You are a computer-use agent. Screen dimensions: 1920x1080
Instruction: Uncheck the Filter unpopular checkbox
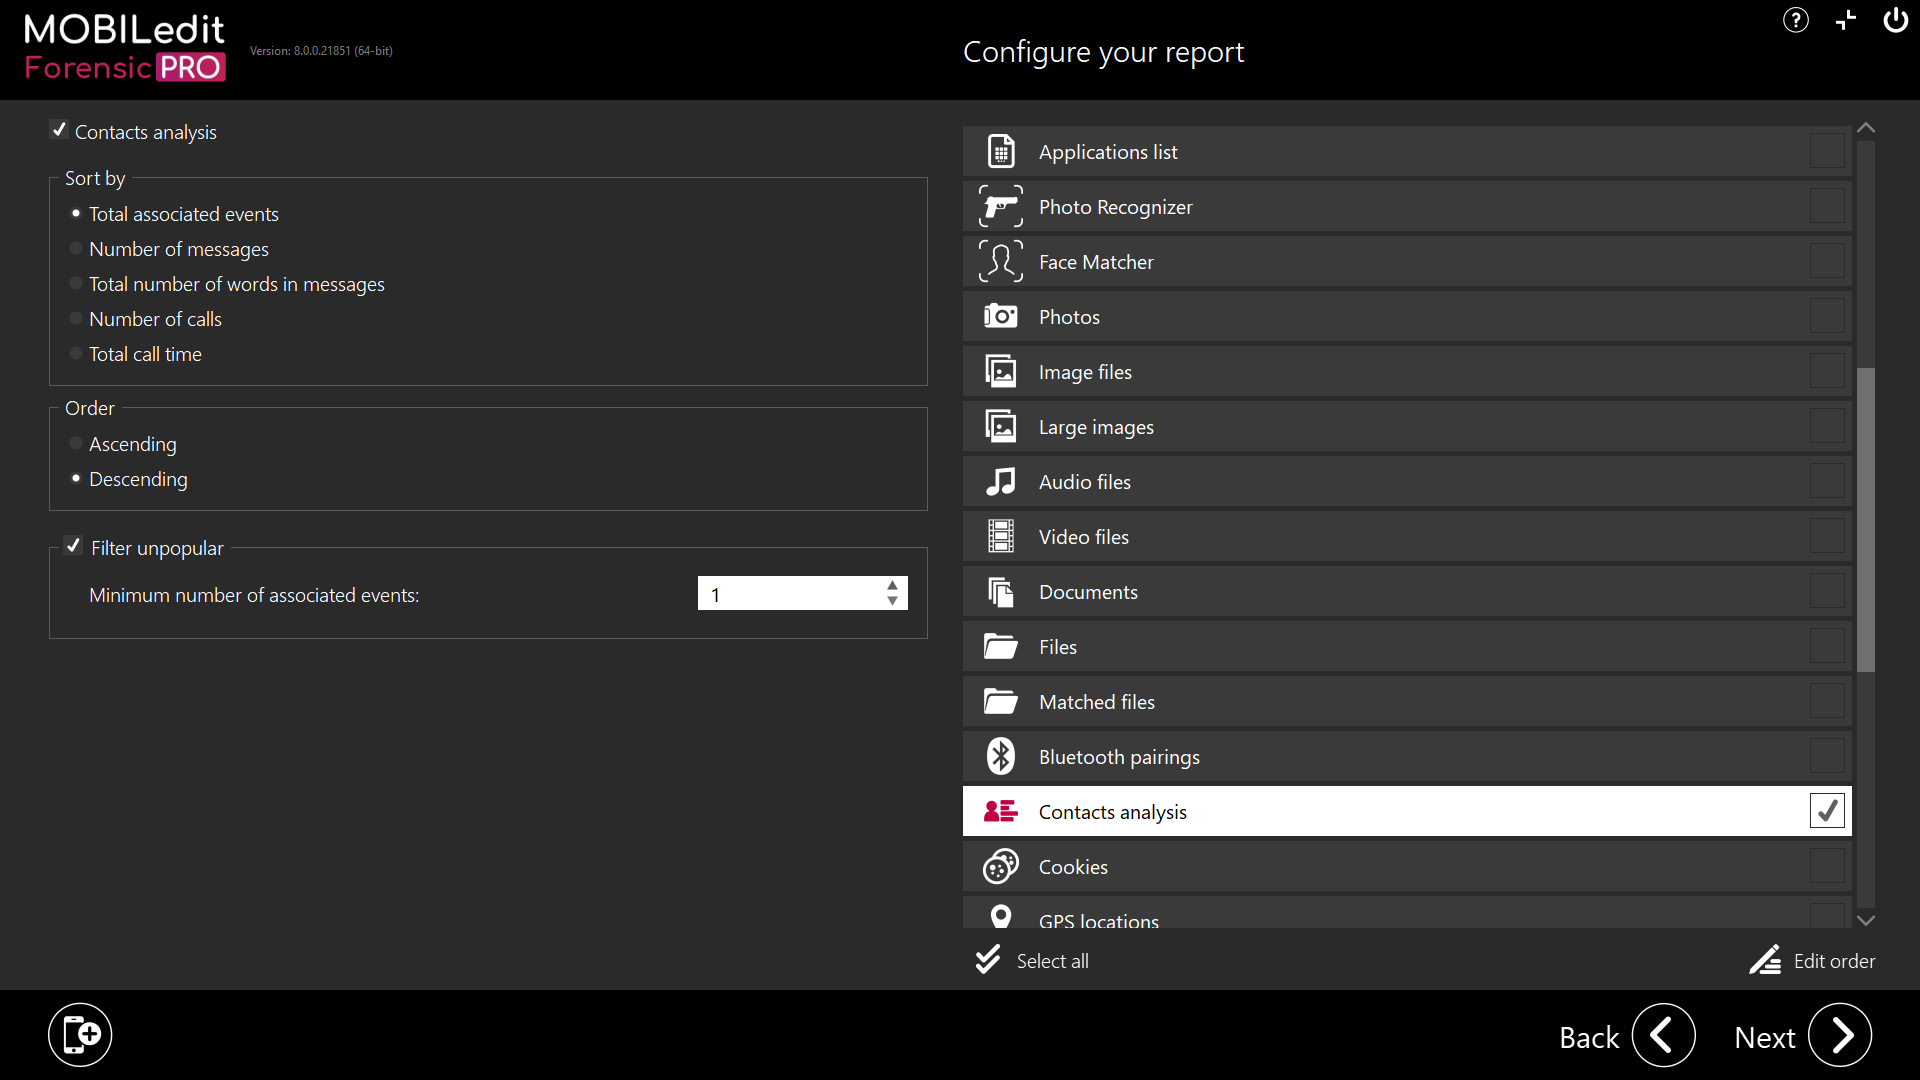tap(73, 546)
